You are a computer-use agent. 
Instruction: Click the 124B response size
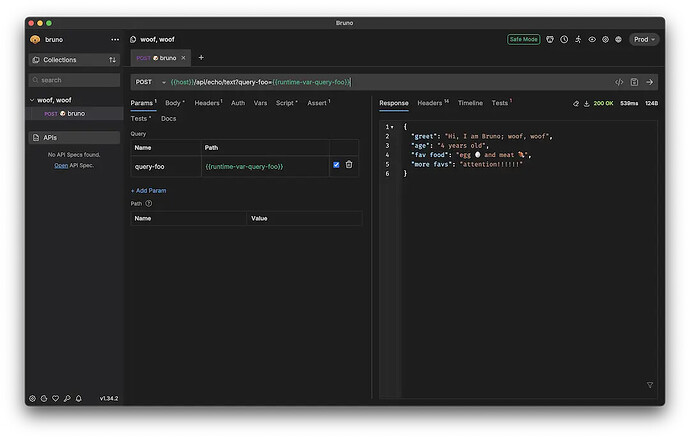coord(651,103)
